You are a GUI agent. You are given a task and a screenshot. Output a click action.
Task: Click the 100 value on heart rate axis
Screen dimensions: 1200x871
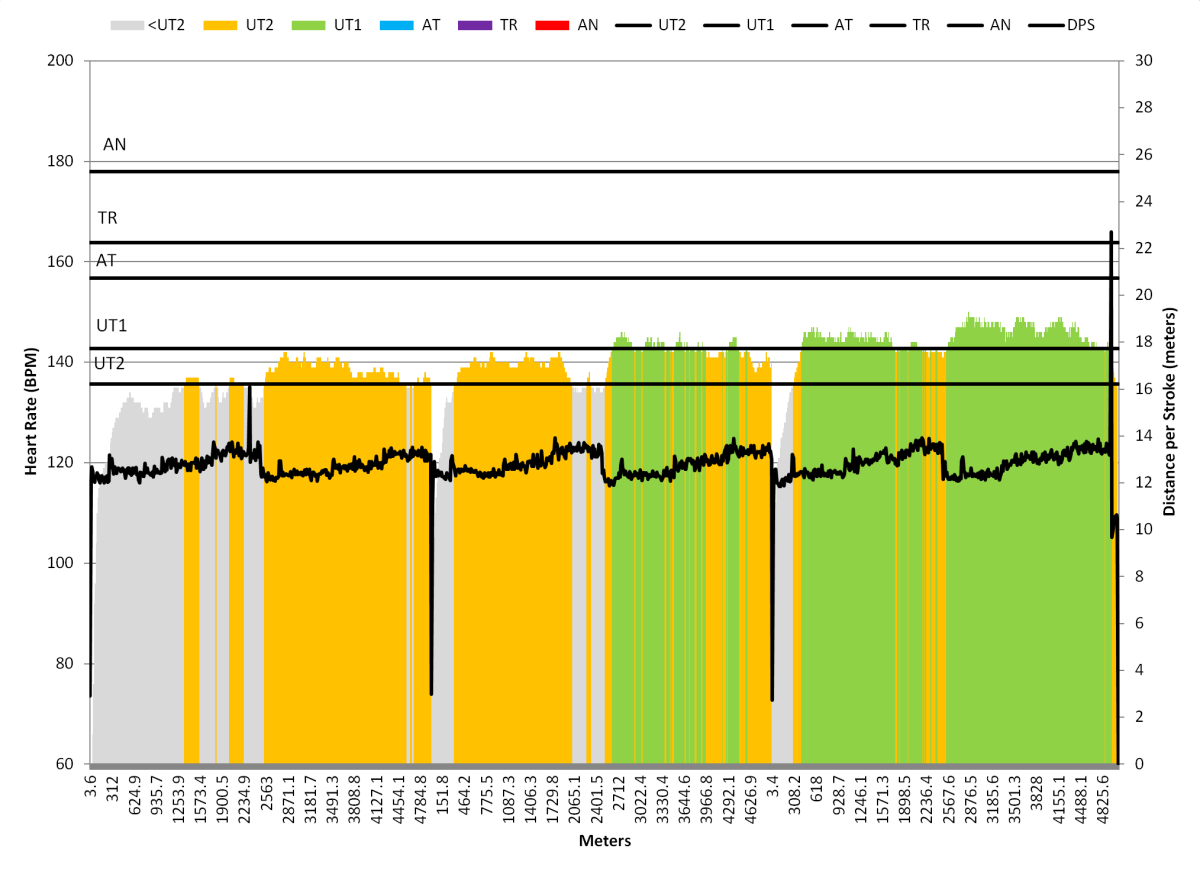tap(61, 563)
